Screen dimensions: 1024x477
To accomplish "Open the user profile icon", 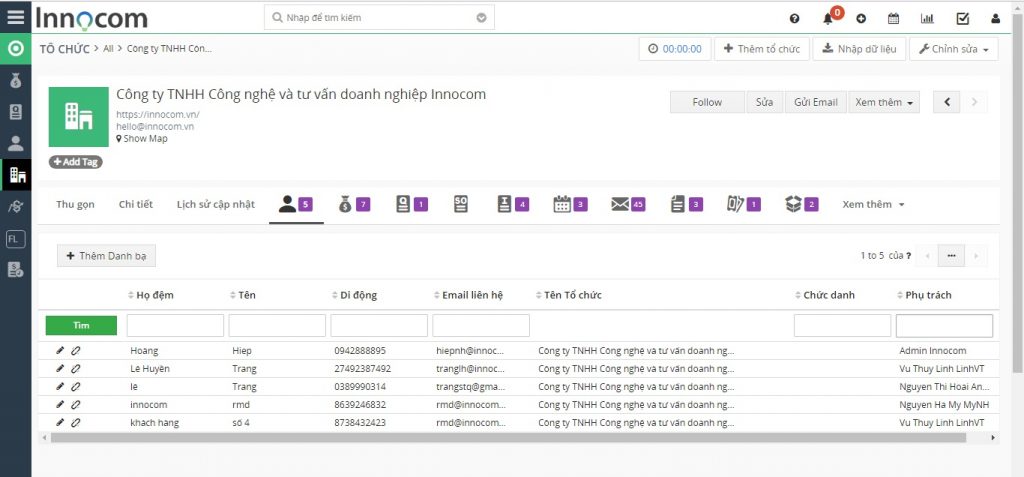I will coord(995,18).
